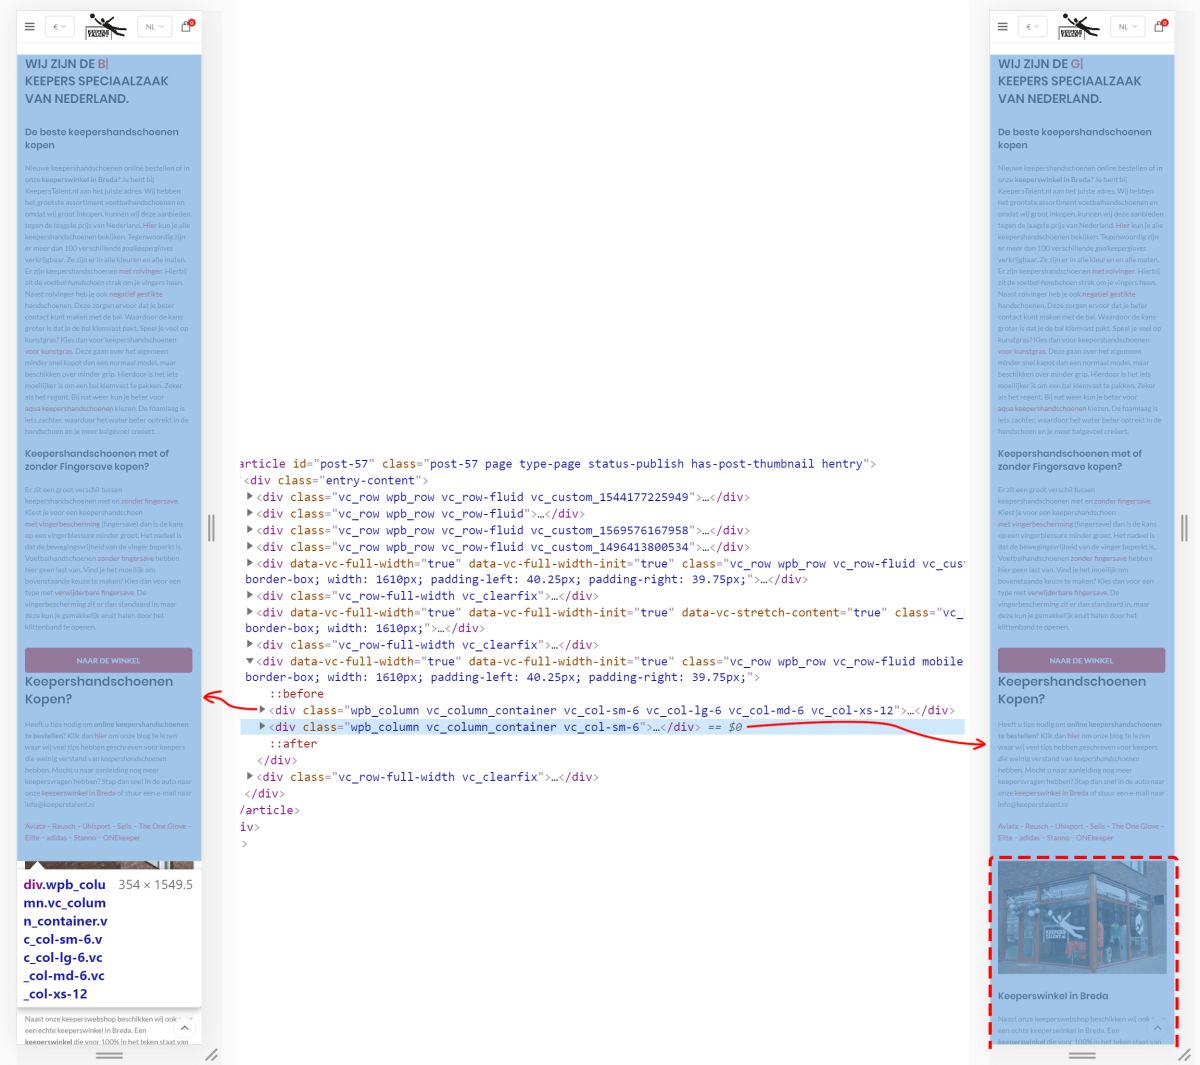Click 'Keepershandschoenen Kopen?' heading in right preview
Viewport: 1200px width, 1065px height.
tap(1071, 690)
